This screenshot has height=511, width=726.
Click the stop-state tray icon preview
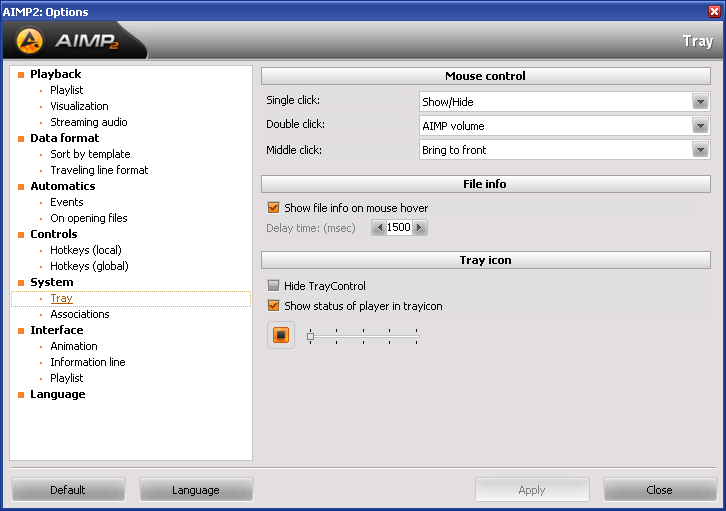tap(281, 335)
